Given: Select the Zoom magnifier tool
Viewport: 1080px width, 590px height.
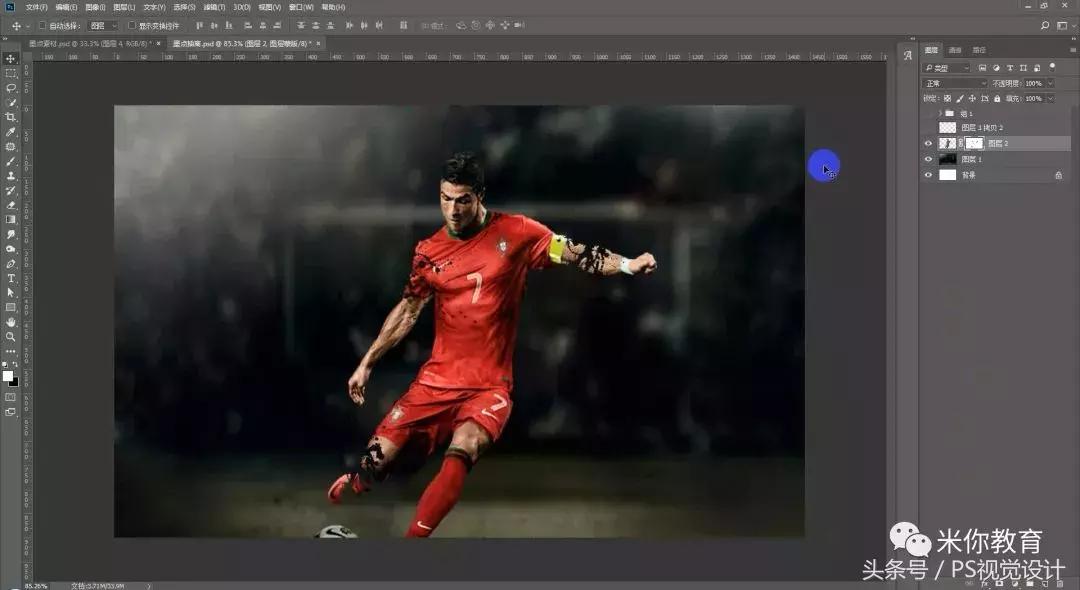Looking at the screenshot, I should (x=11, y=336).
